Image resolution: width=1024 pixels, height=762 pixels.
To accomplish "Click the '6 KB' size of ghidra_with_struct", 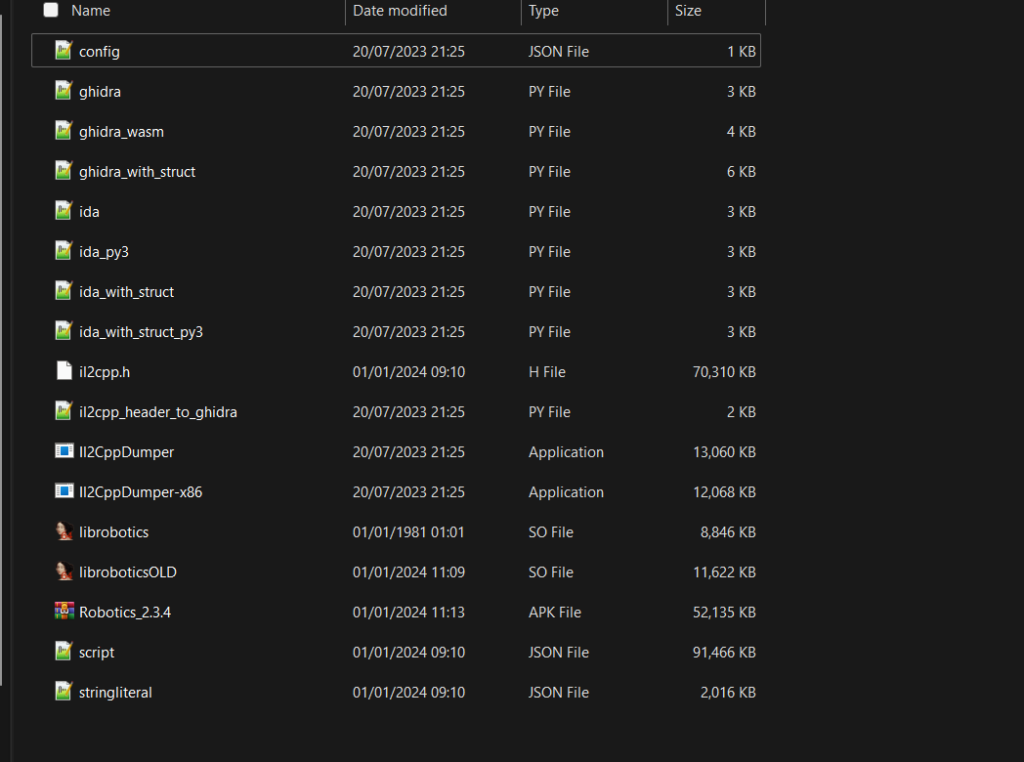I will 741,172.
